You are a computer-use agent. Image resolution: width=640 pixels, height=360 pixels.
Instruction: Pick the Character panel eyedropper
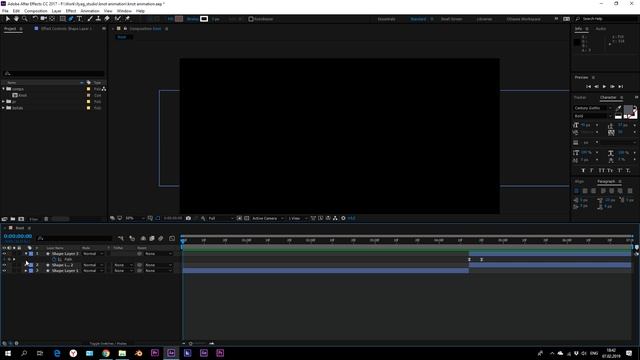pyautogui.click(x=618, y=109)
